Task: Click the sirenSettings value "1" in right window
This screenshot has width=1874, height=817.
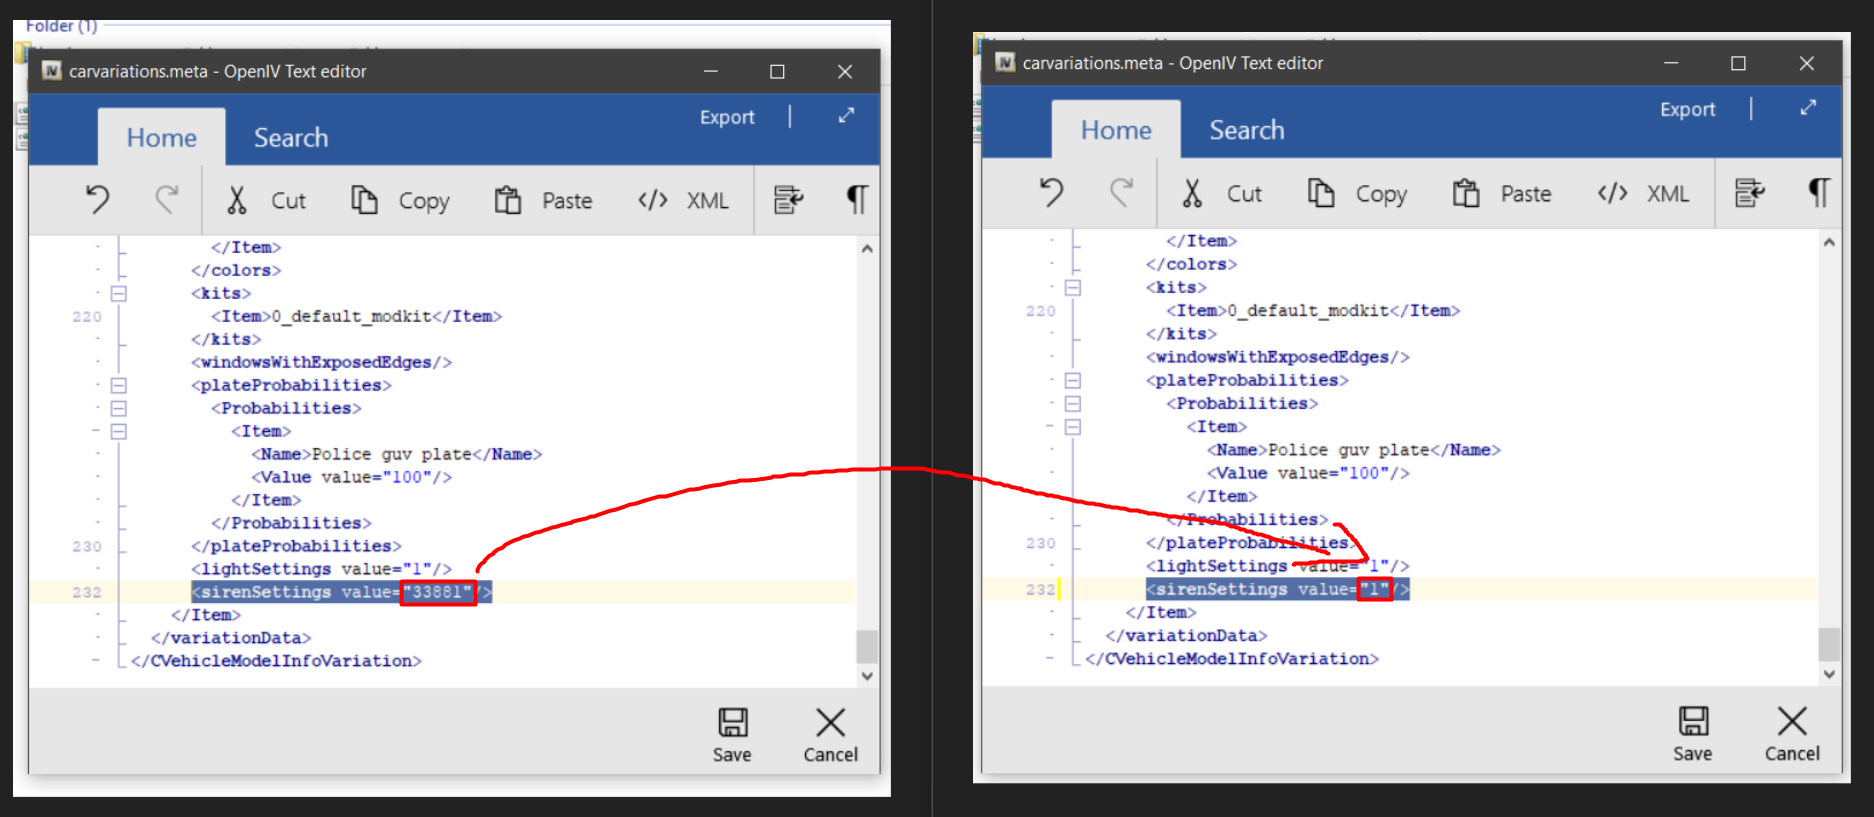Action: coord(1374,589)
